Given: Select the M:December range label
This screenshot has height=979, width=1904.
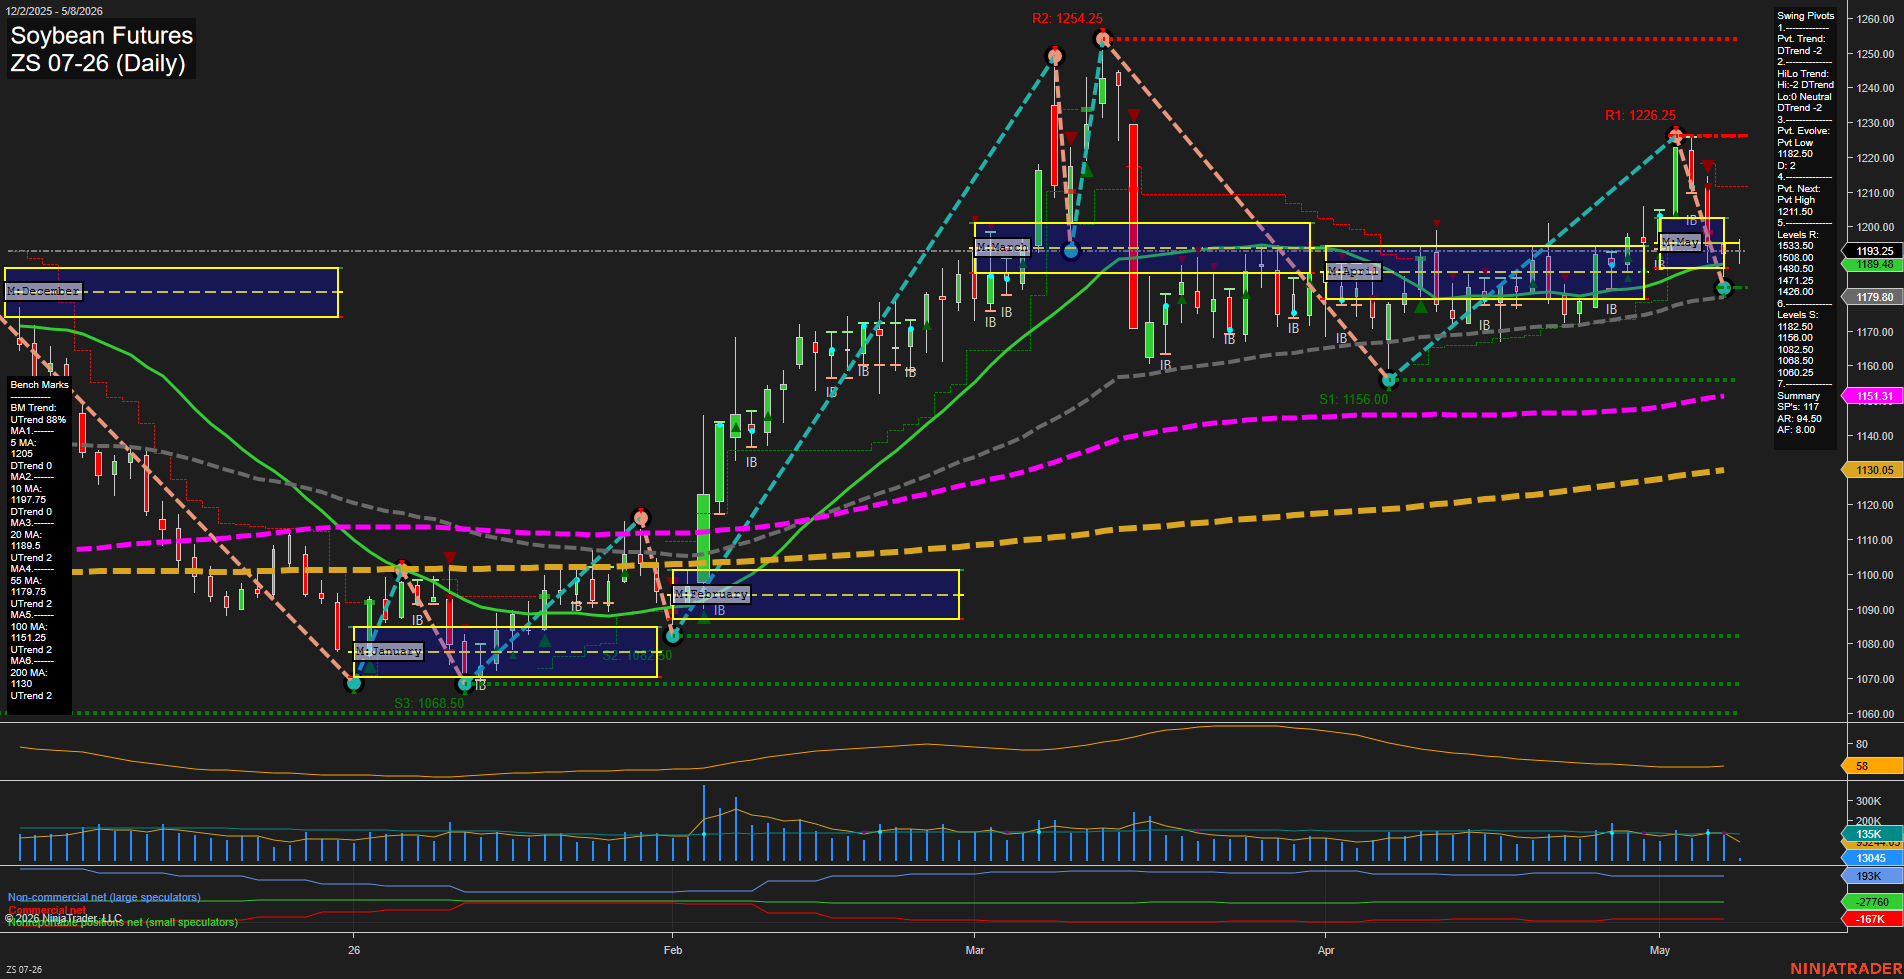Looking at the screenshot, I should 43,291.
